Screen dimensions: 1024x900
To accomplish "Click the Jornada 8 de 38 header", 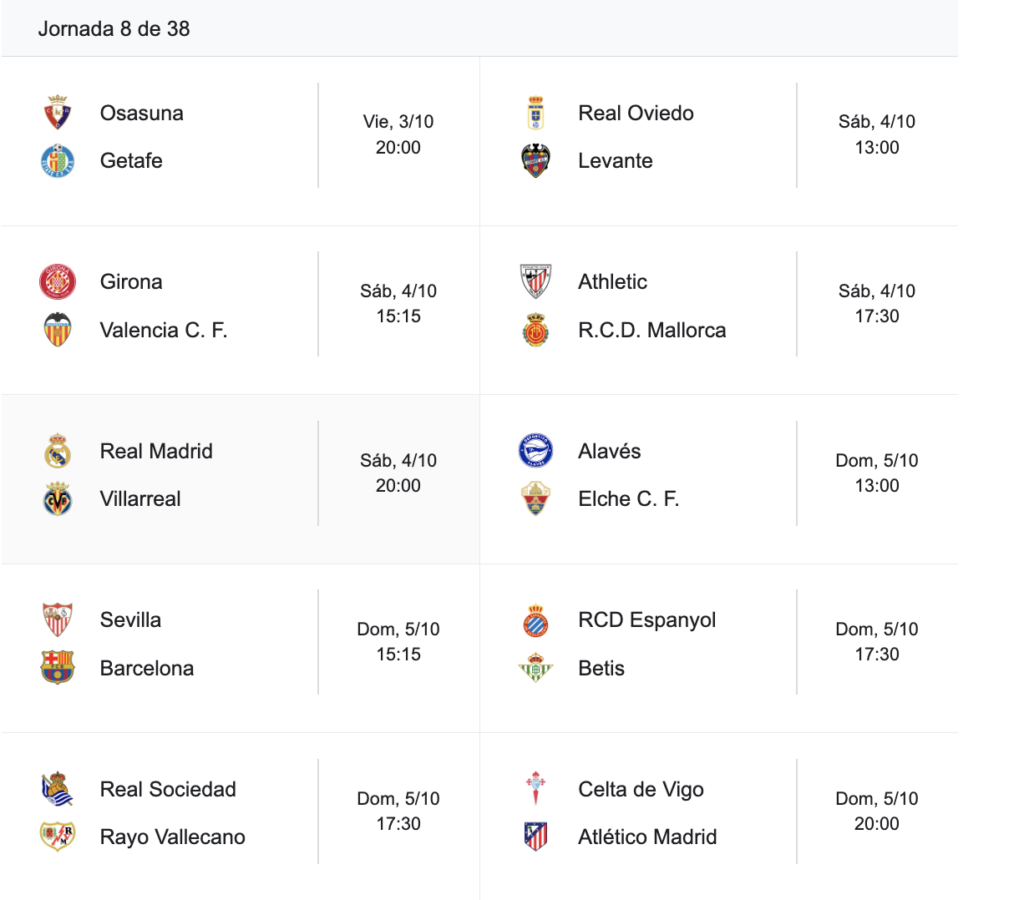I will click(114, 29).
